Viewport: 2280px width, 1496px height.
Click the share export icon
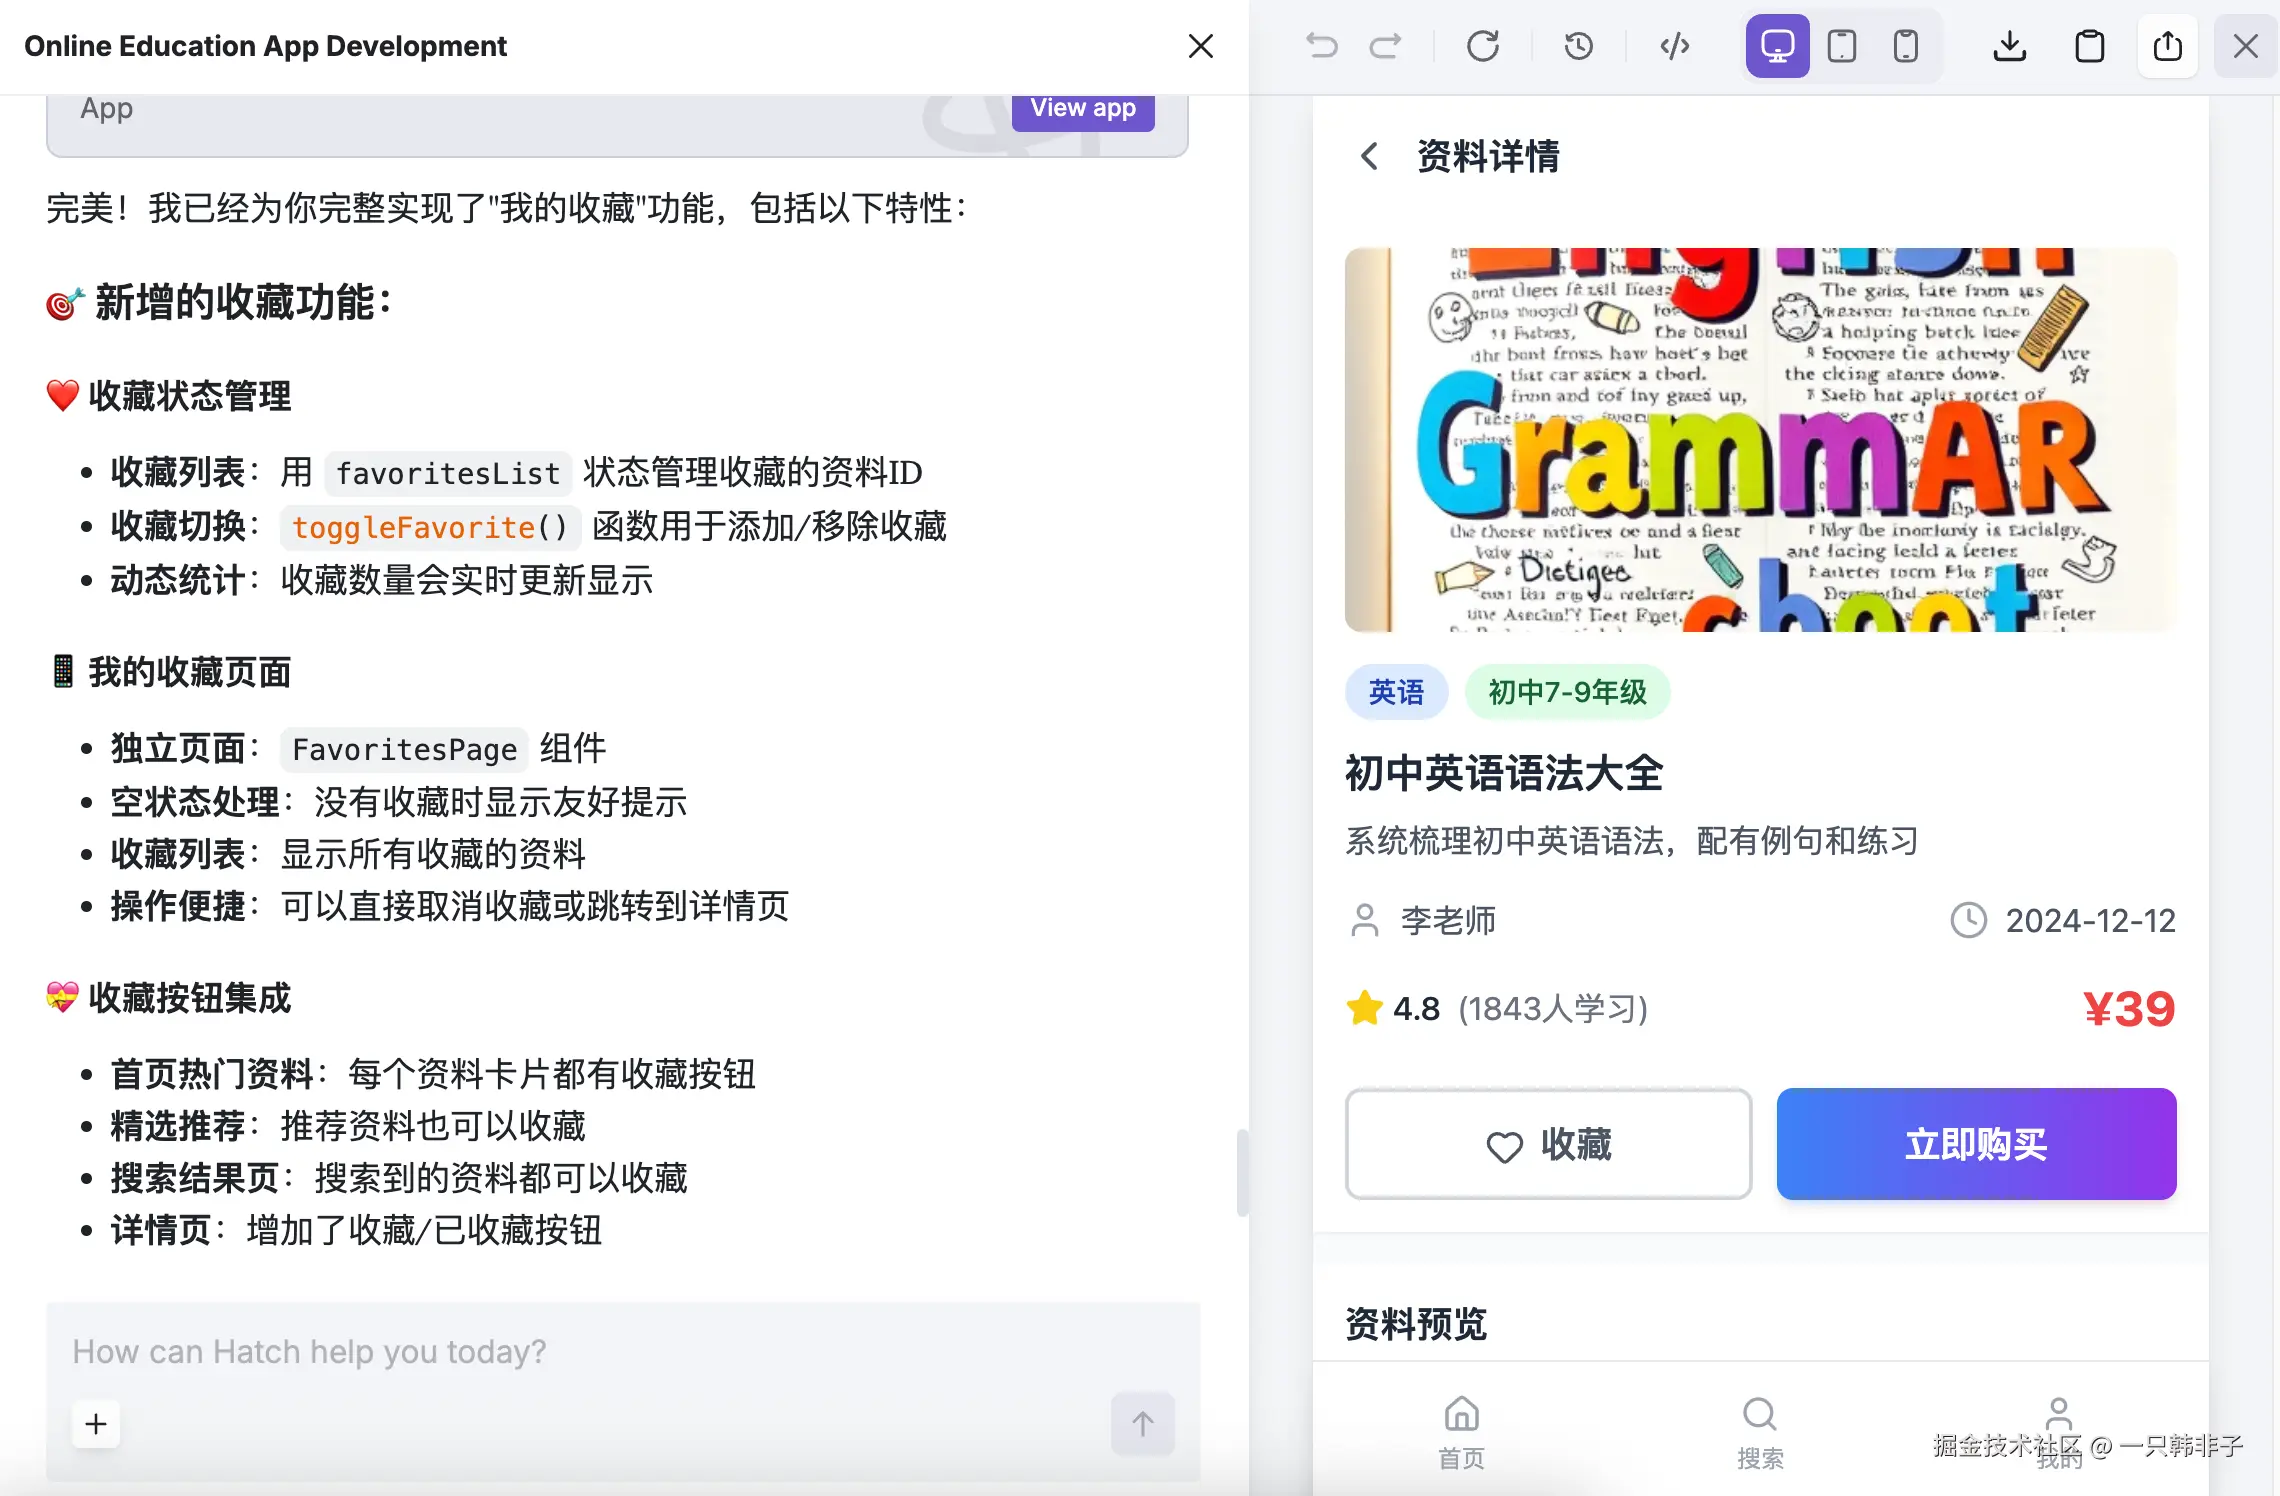(2168, 46)
